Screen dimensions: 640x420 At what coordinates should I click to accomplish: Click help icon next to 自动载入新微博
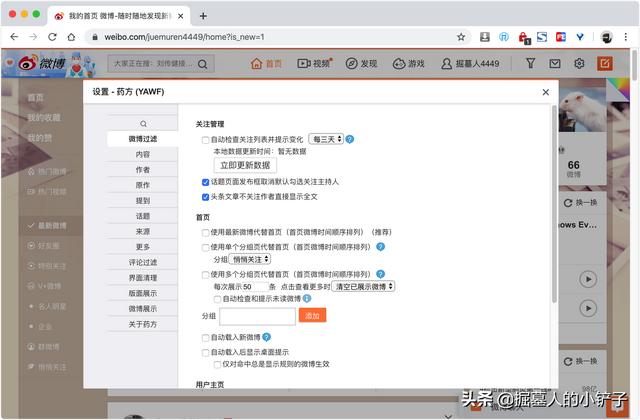267,337
